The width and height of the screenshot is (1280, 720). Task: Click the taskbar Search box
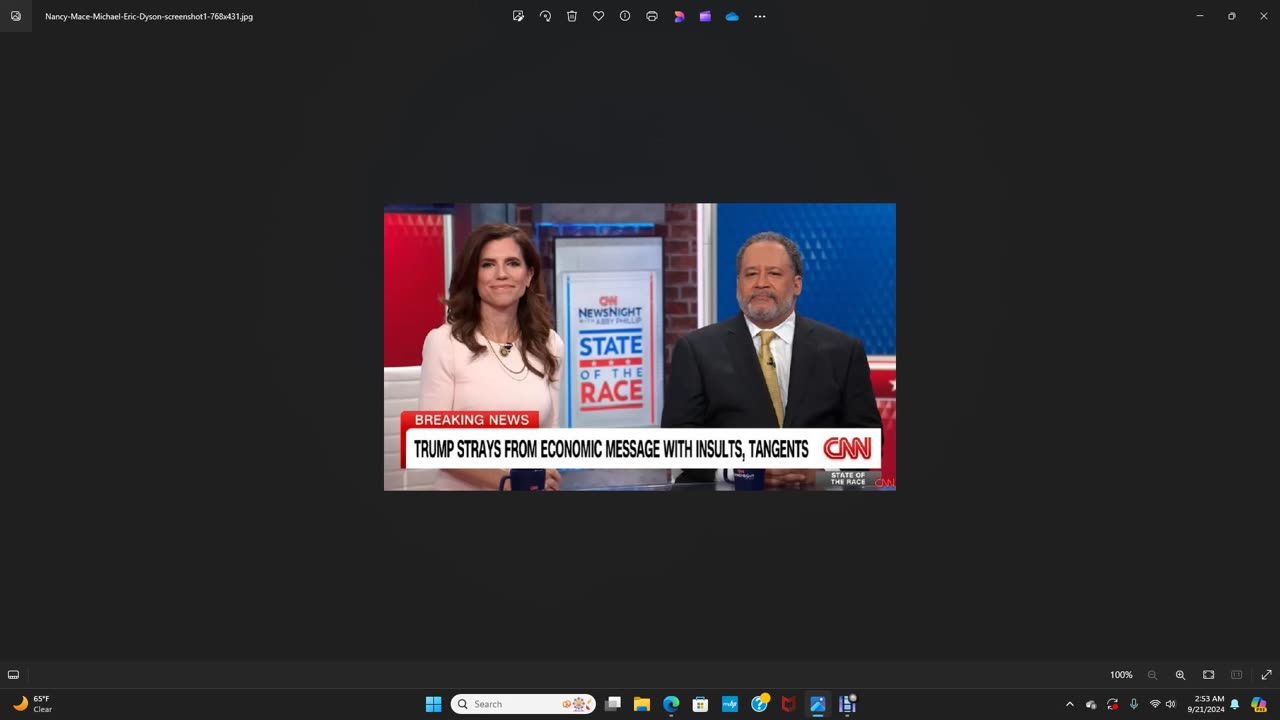click(523, 704)
